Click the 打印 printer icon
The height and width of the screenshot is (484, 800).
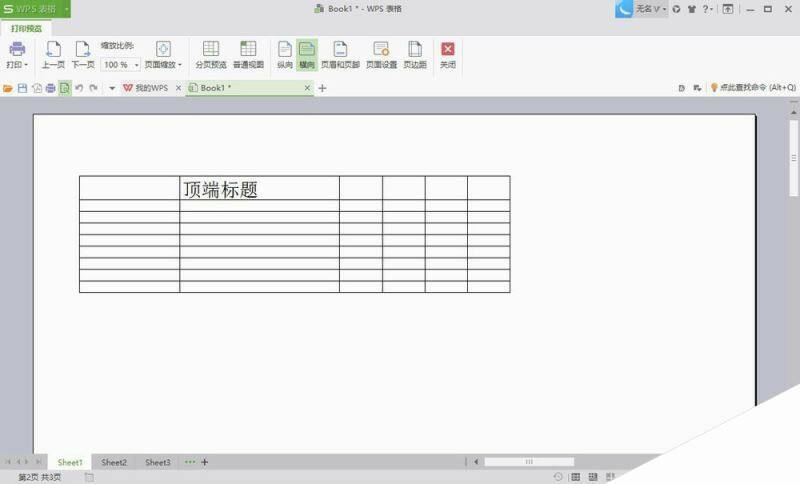17,49
